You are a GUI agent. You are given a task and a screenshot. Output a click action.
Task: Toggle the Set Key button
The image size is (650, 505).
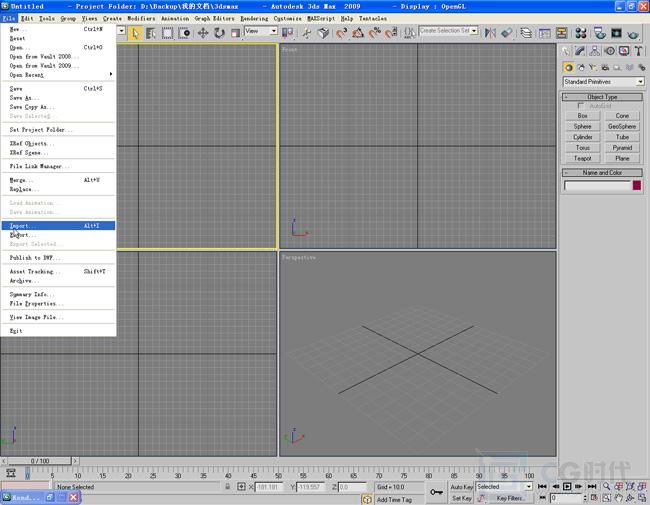point(461,498)
